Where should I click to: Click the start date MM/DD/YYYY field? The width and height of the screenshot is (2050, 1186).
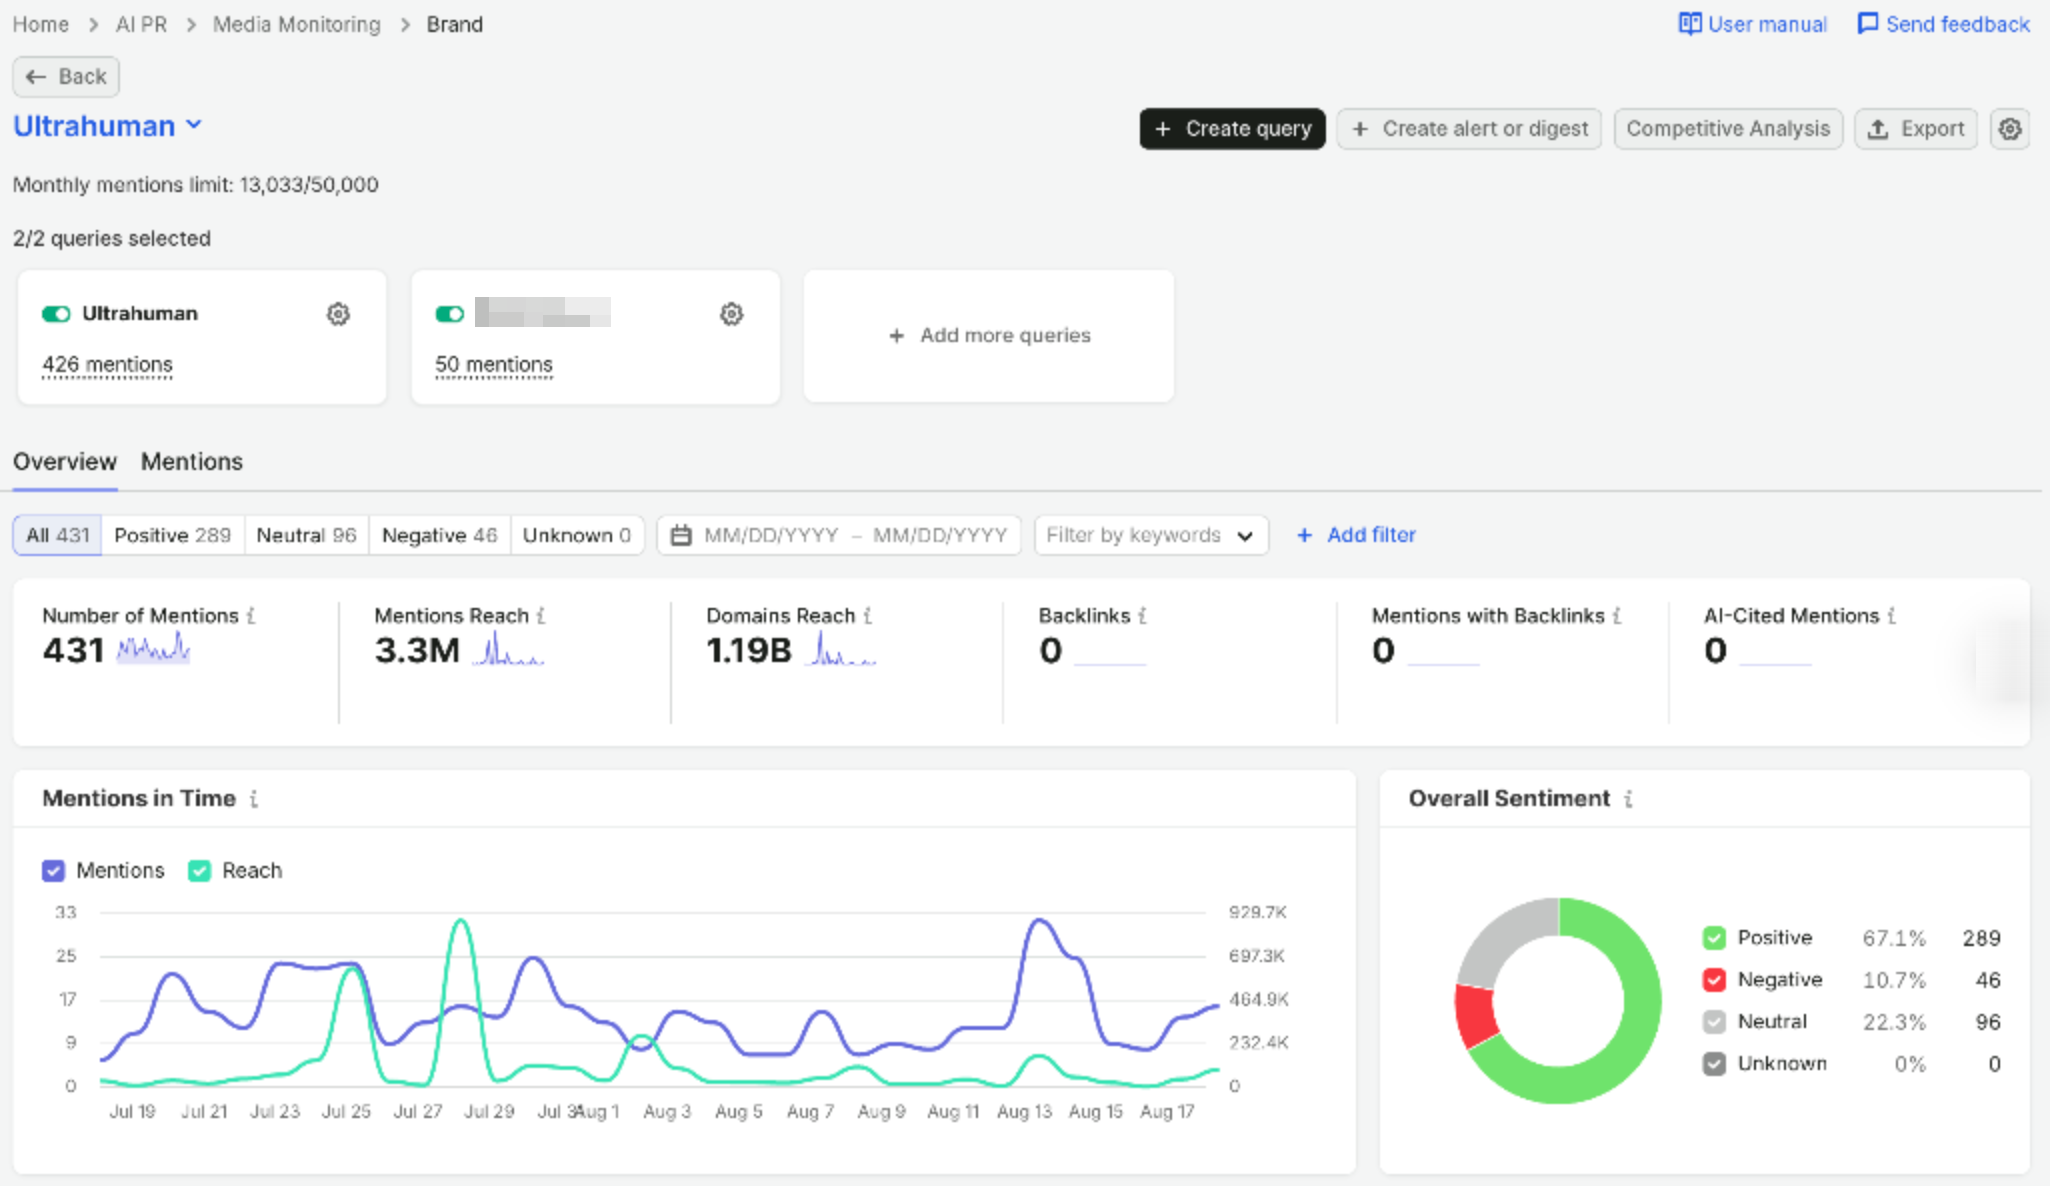(771, 535)
